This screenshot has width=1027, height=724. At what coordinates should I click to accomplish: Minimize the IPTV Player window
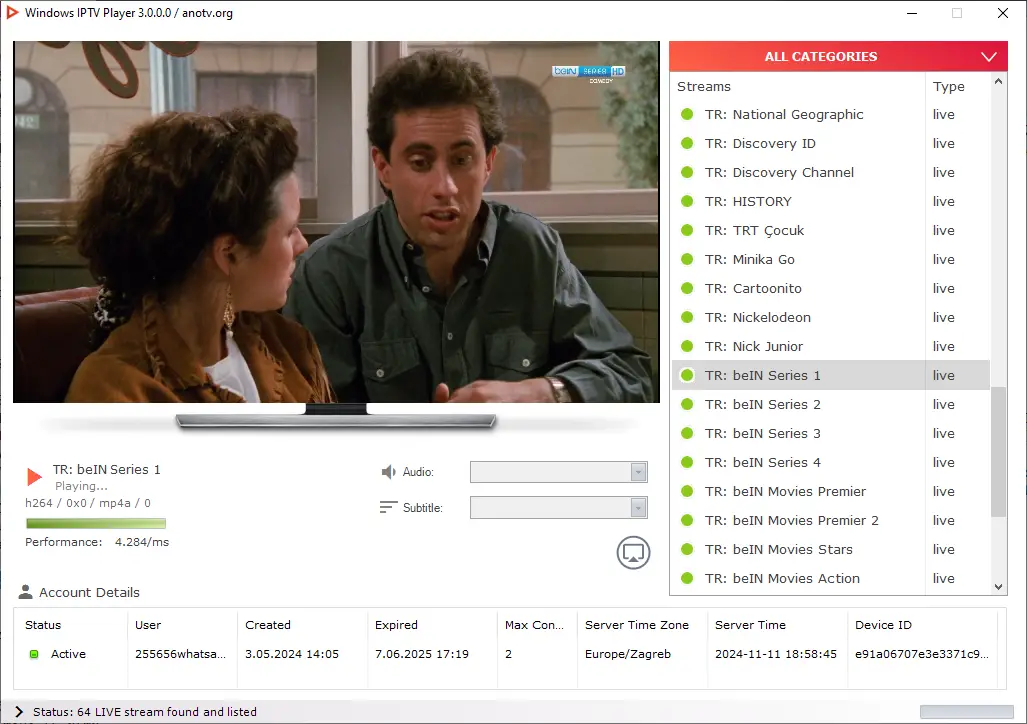click(x=912, y=13)
